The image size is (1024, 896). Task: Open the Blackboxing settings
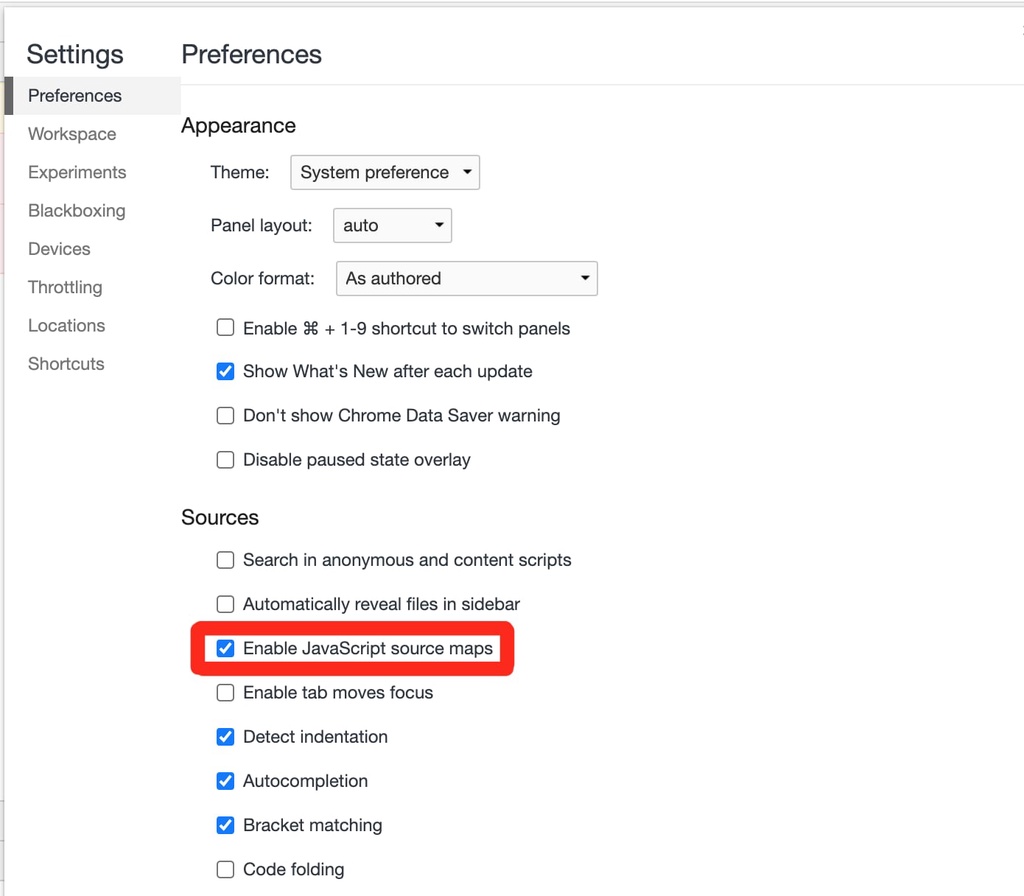pos(76,210)
